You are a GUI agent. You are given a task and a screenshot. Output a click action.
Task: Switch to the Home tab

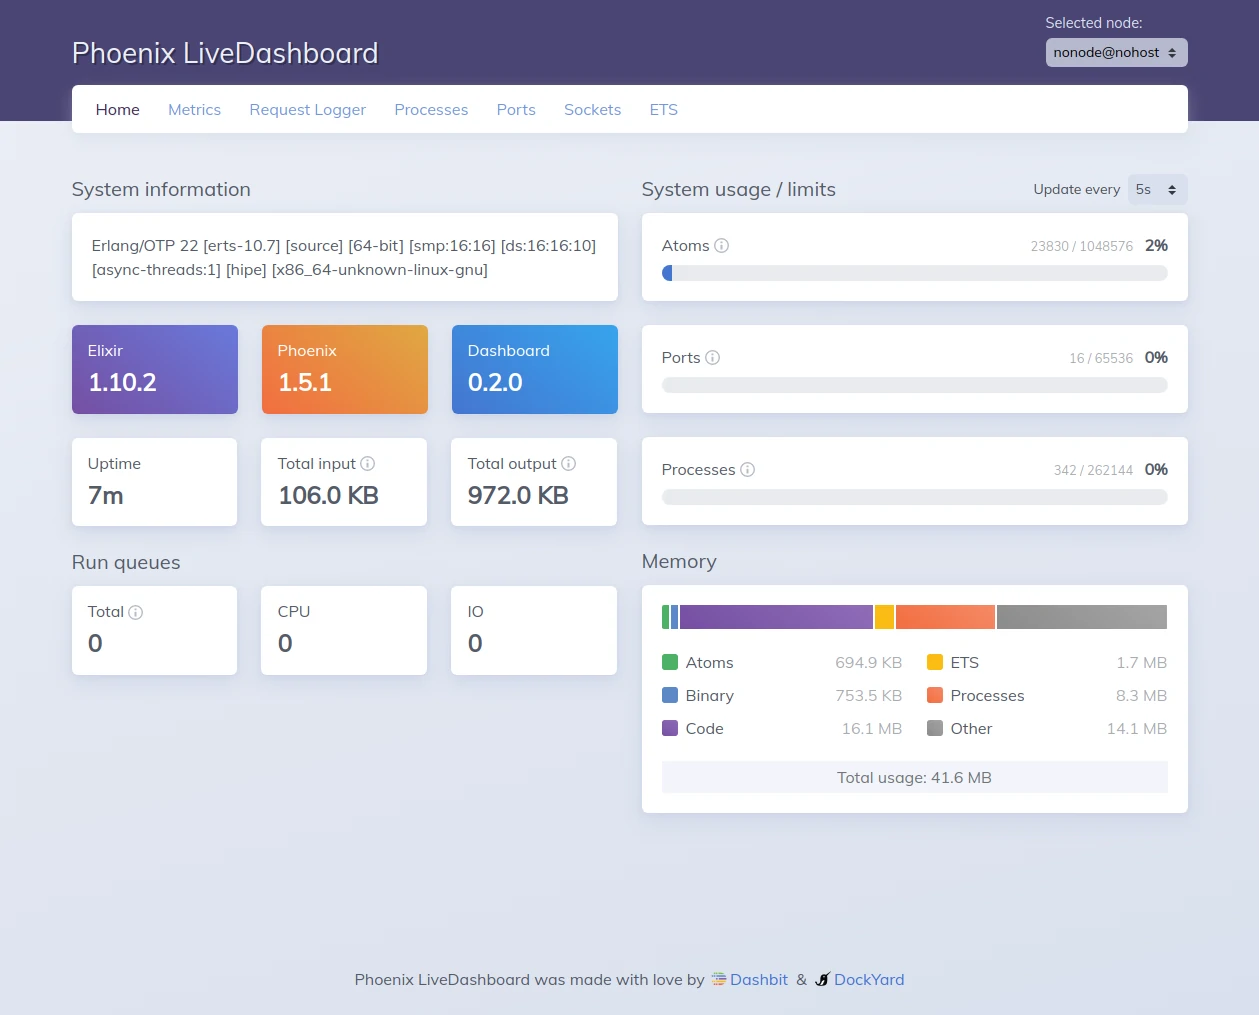click(x=118, y=110)
